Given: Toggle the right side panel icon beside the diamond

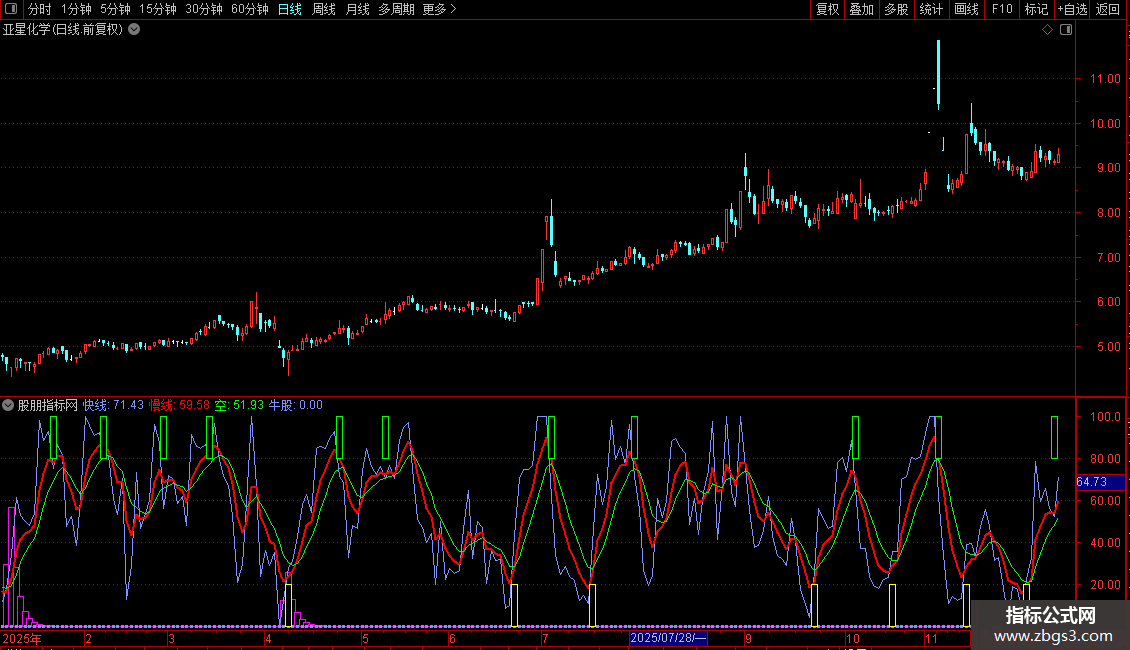Looking at the screenshot, I should (1065, 30).
